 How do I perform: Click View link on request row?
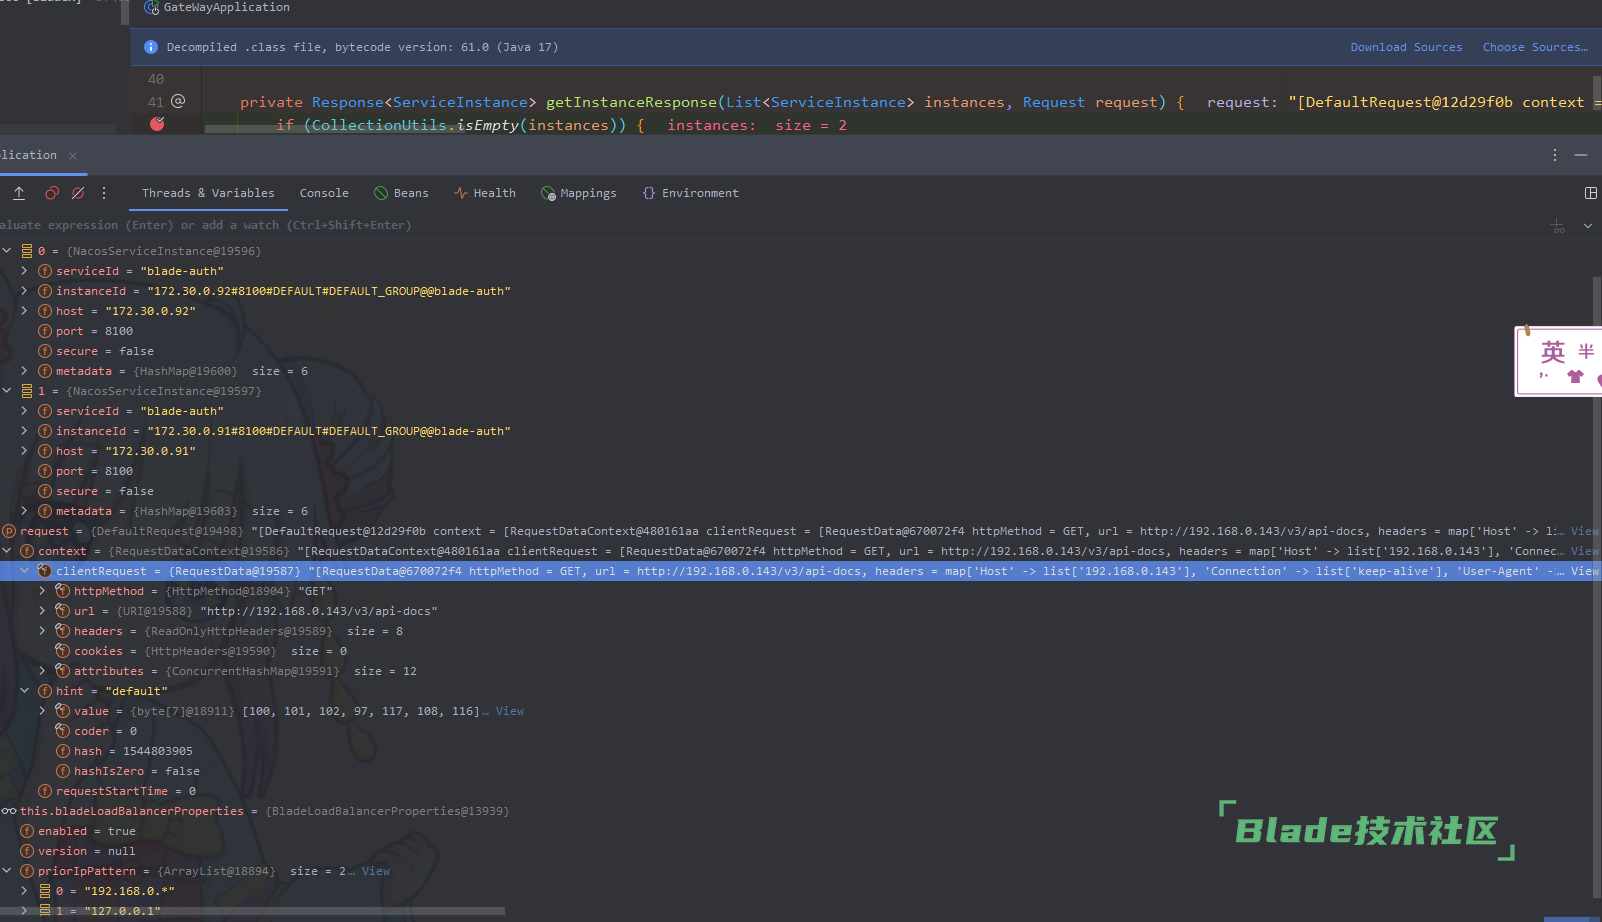1584,531
